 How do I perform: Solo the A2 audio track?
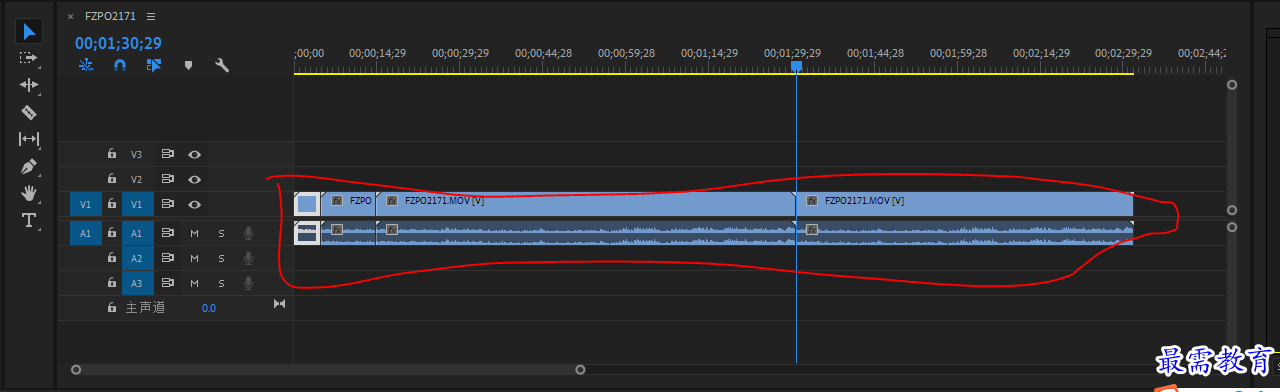coord(221,258)
